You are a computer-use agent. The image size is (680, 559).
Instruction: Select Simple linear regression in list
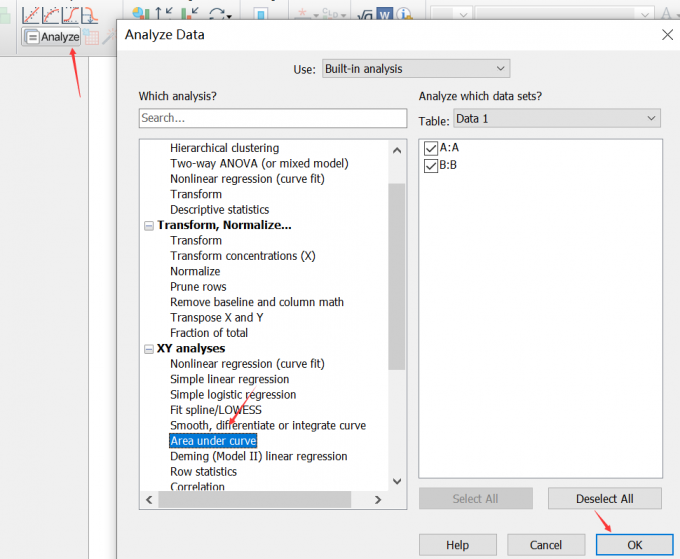[x=229, y=379]
